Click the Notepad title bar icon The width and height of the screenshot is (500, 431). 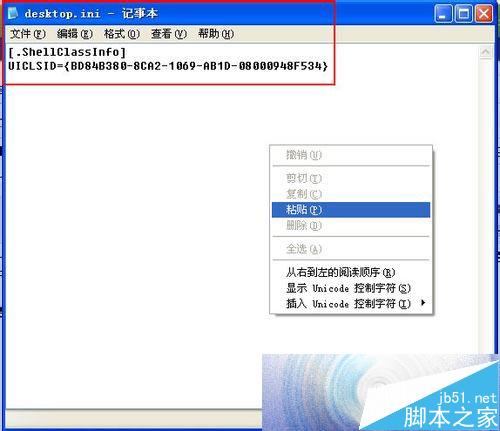13,13
